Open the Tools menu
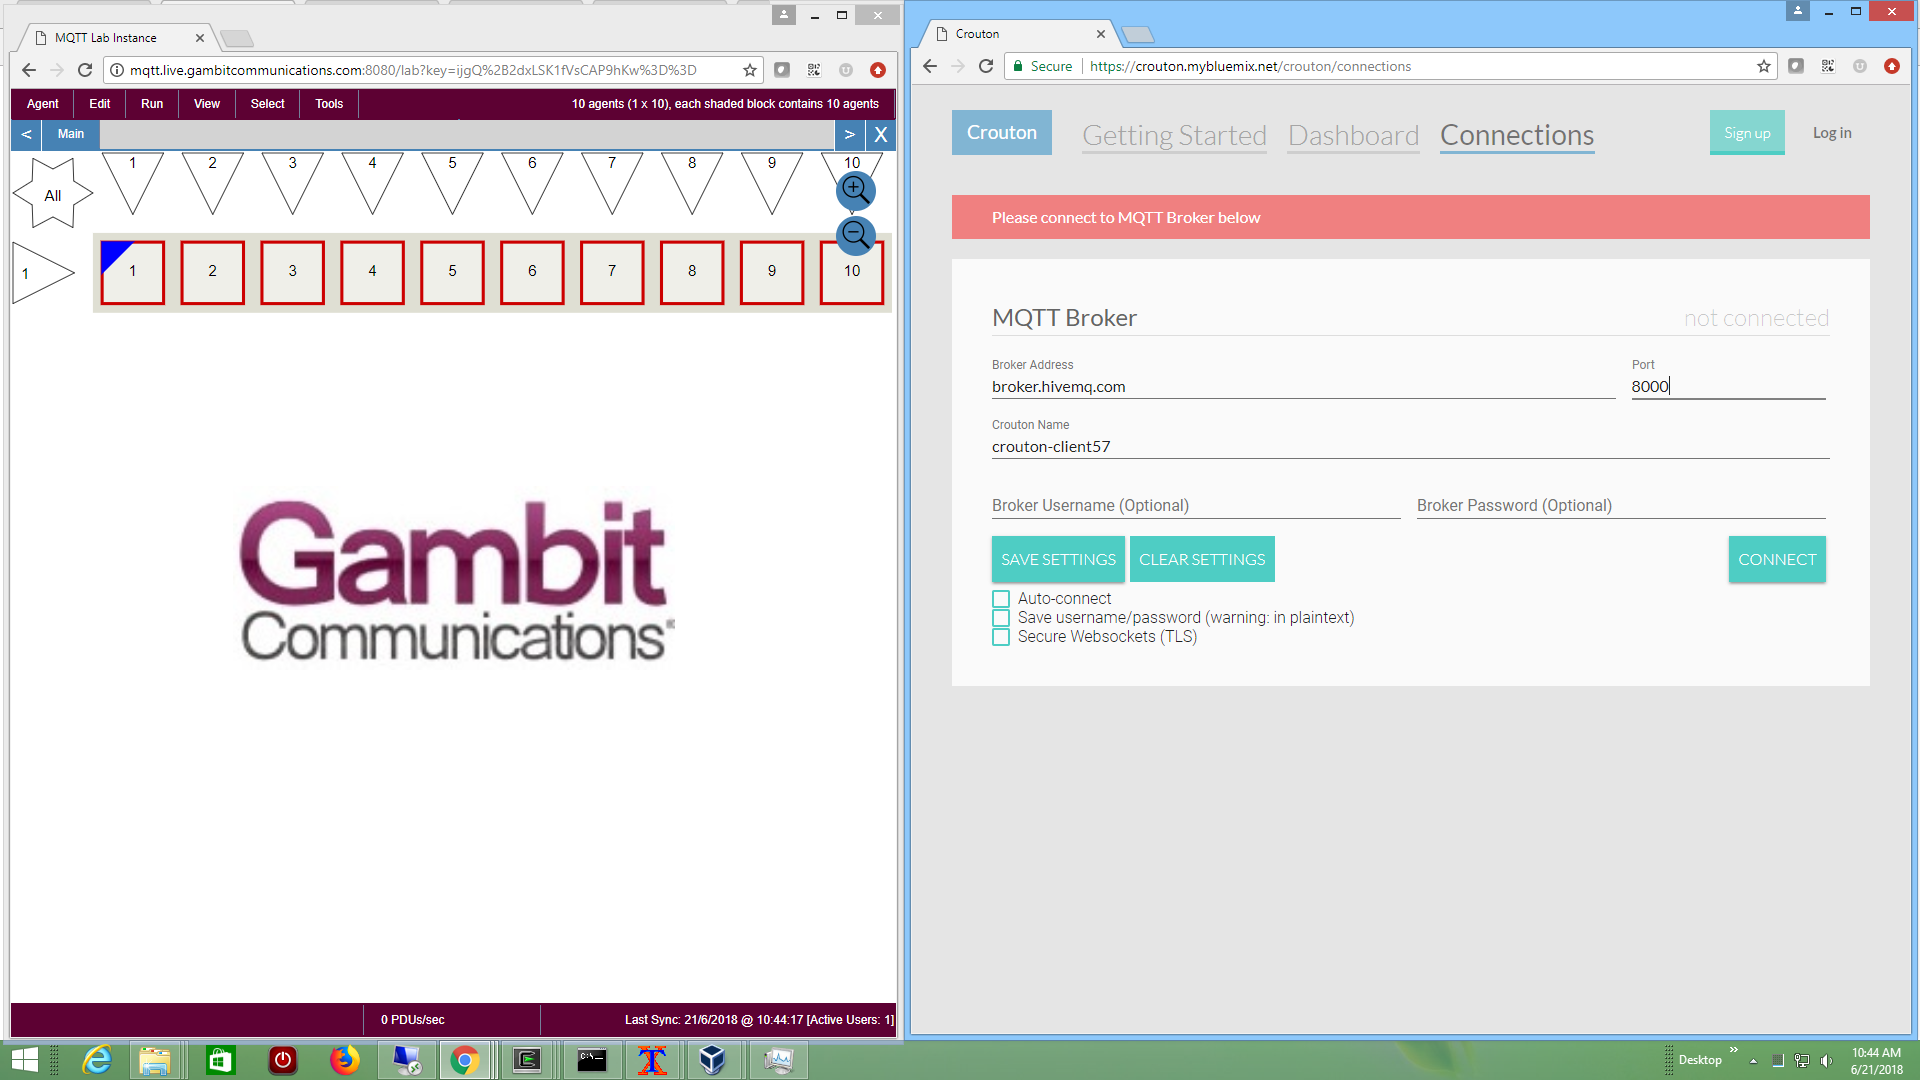Image resolution: width=1920 pixels, height=1080 pixels. pos(329,104)
